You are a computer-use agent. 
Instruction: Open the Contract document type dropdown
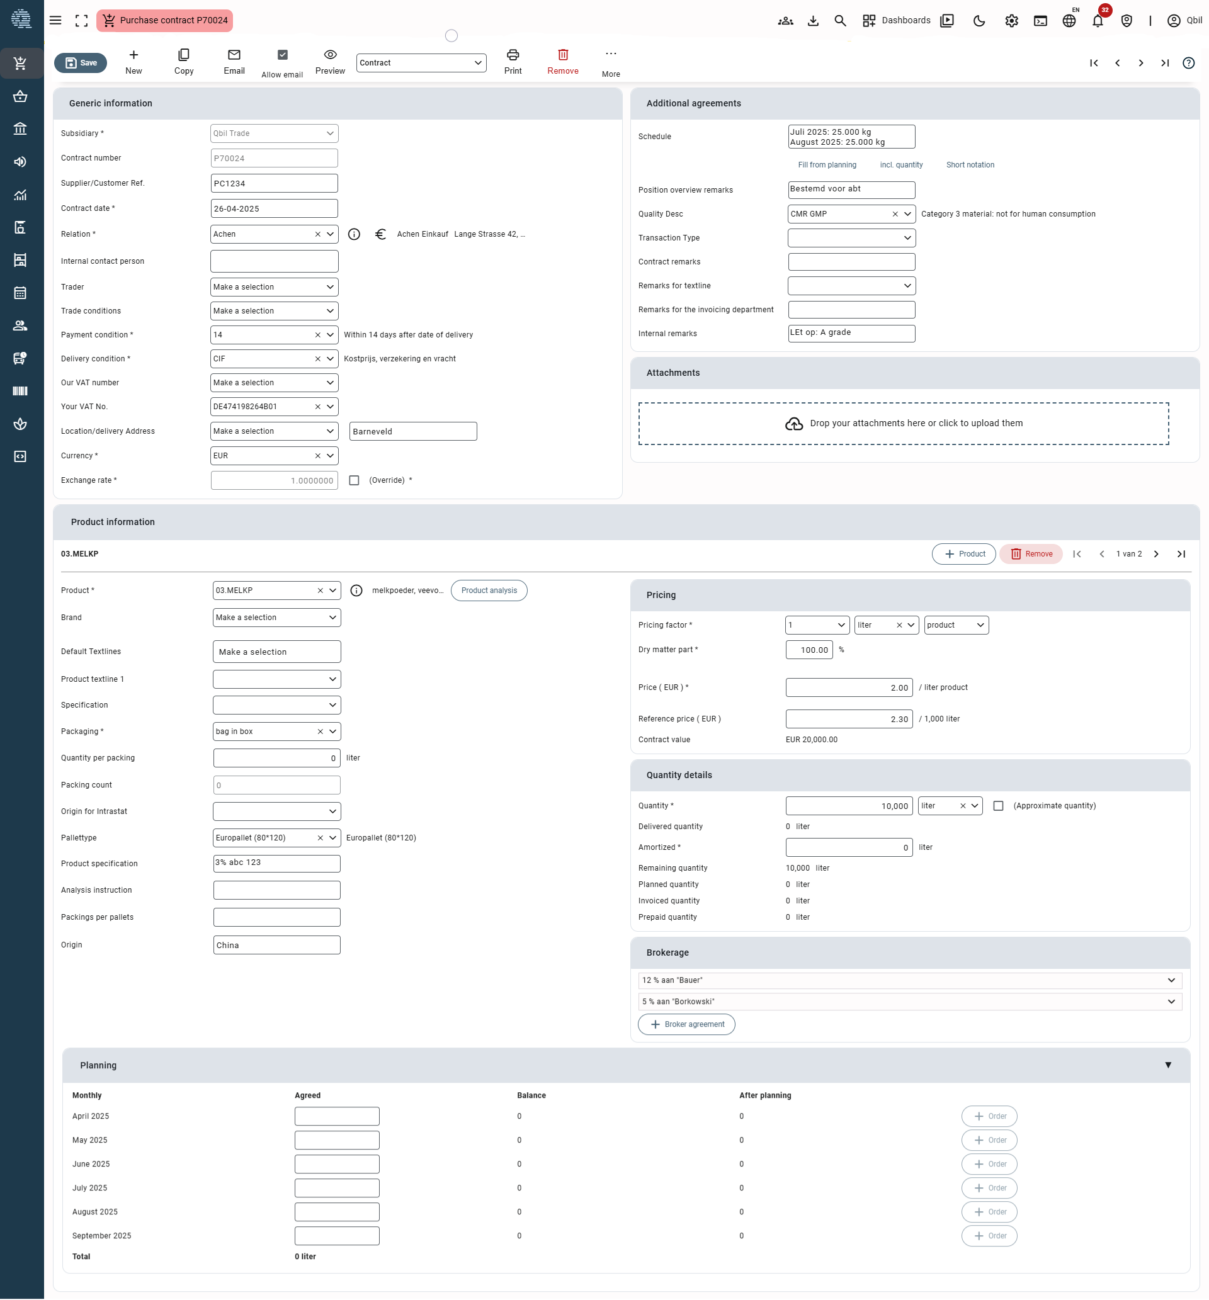tap(421, 63)
